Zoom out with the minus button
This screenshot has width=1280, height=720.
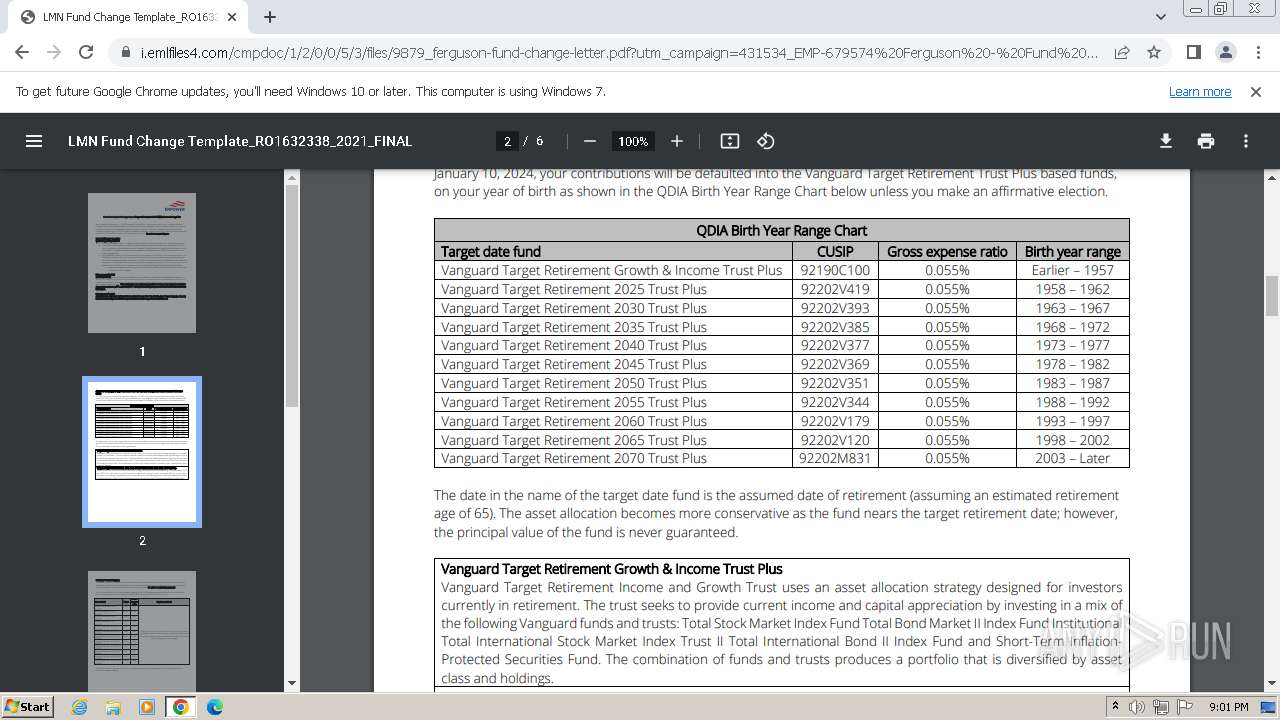(590, 141)
